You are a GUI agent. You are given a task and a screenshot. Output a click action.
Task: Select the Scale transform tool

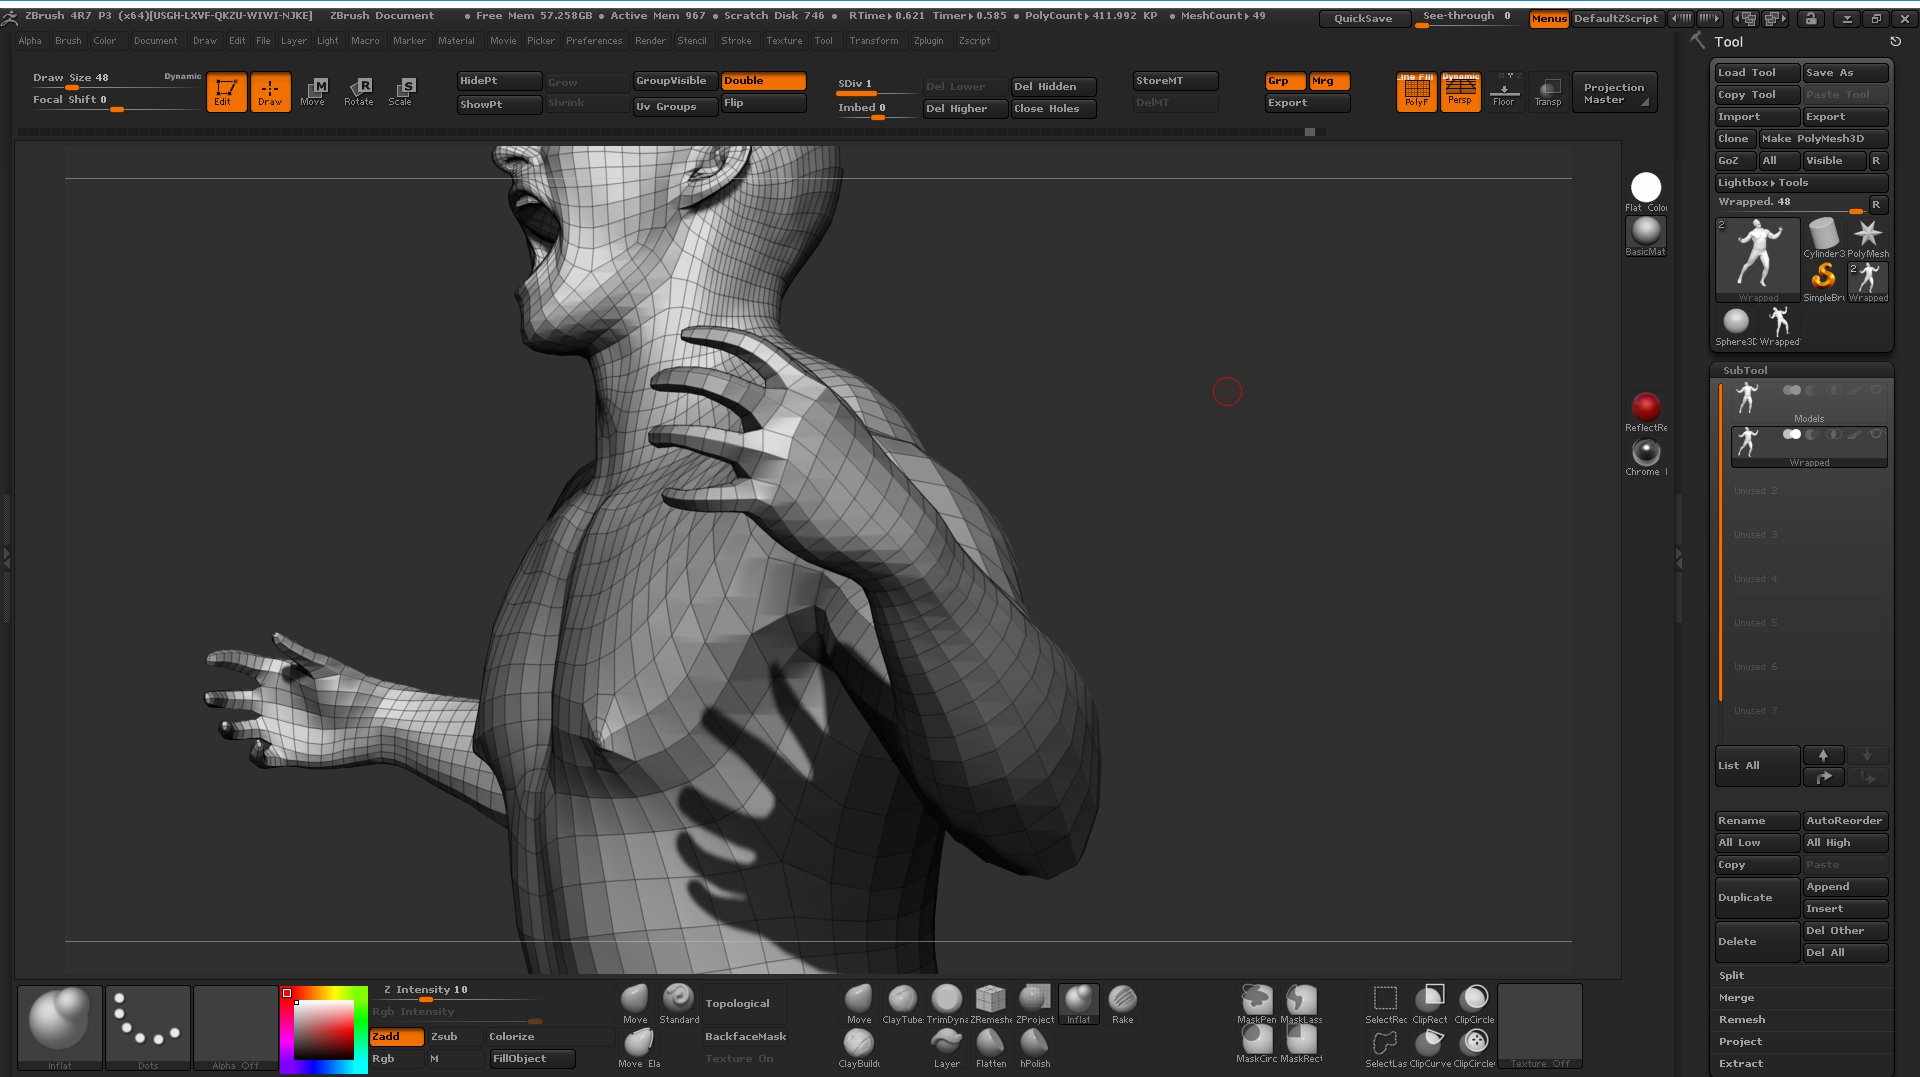click(401, 91)
